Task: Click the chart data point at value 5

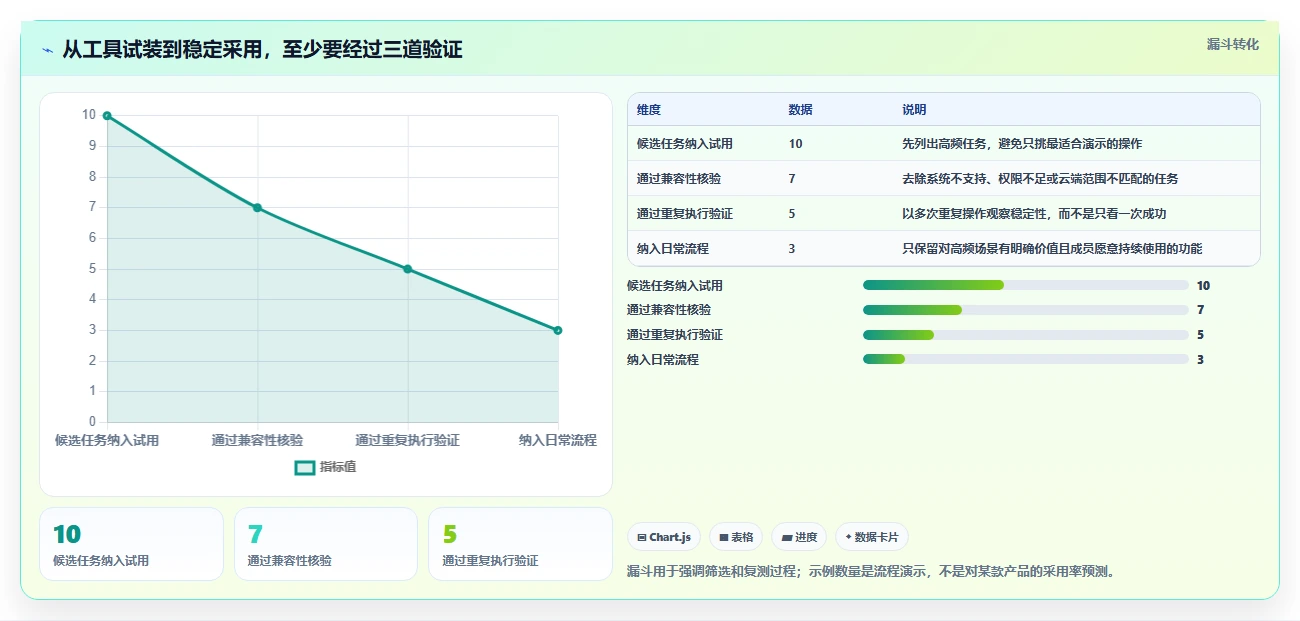Action: (408, 269)
